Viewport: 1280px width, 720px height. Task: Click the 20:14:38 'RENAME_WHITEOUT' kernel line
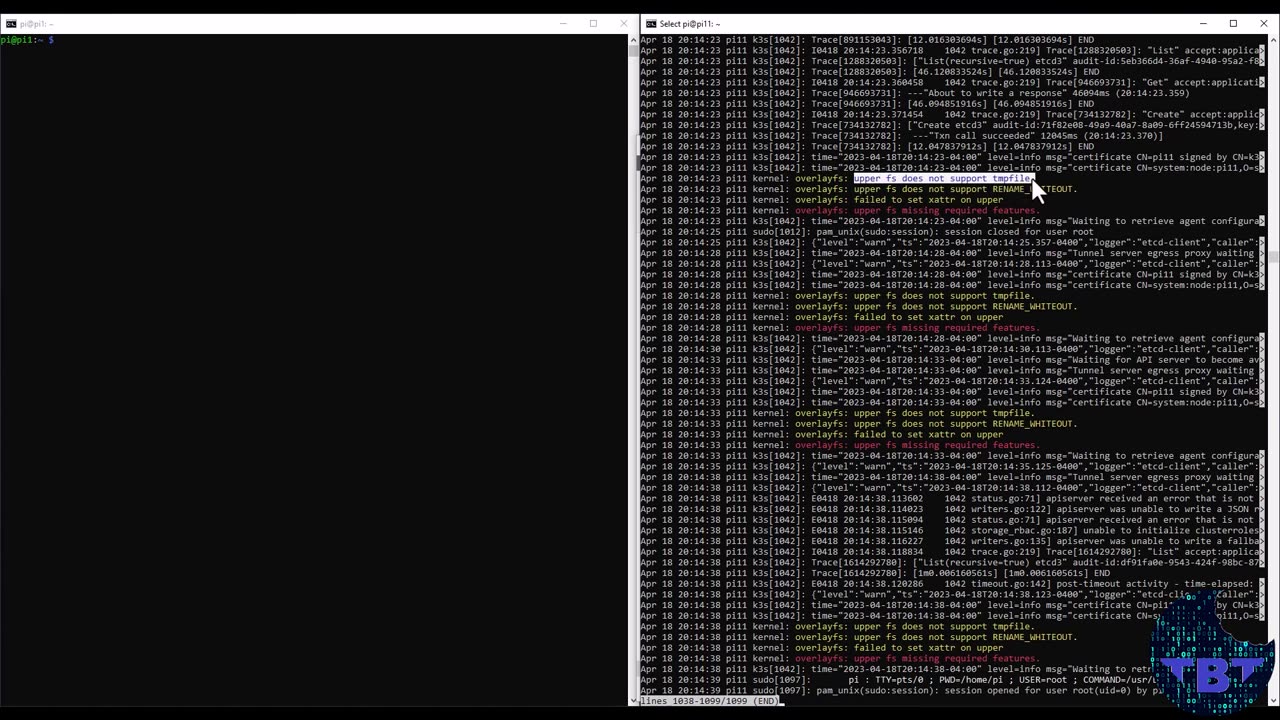(858, 637)
